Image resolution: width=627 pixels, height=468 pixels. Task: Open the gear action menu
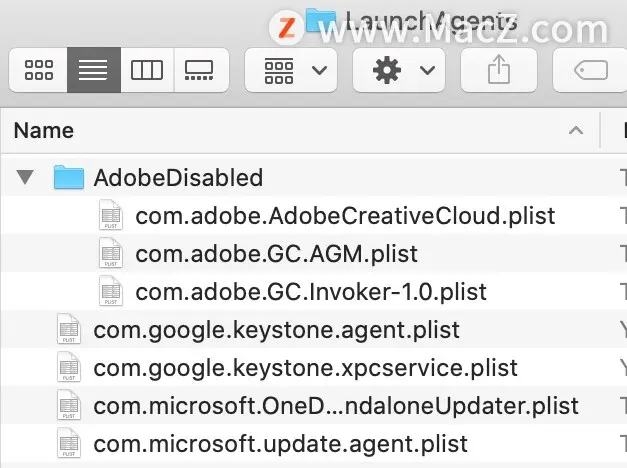pos(399,70)
